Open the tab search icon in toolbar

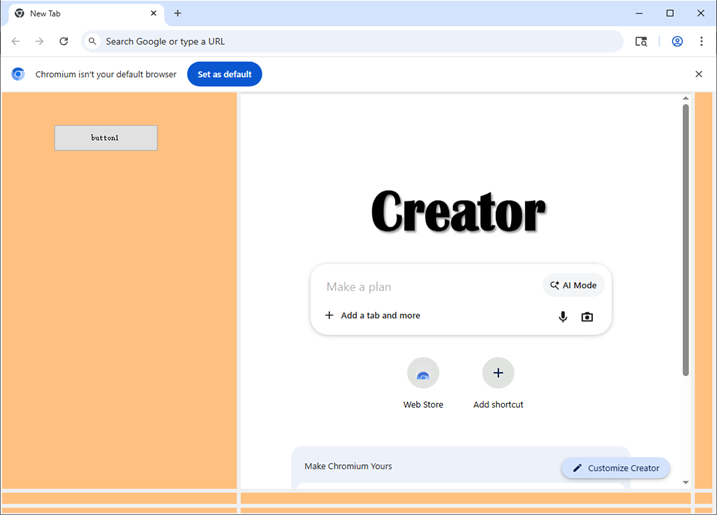point(641,42)
